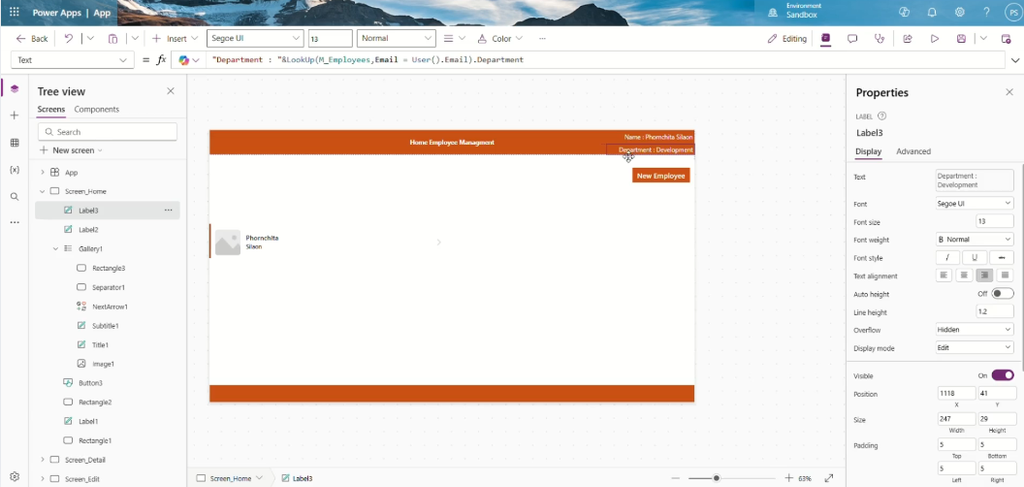Open the Label3 row ellipsis menu
Screen dimensions: 1024x487
(x=168, y=210)
